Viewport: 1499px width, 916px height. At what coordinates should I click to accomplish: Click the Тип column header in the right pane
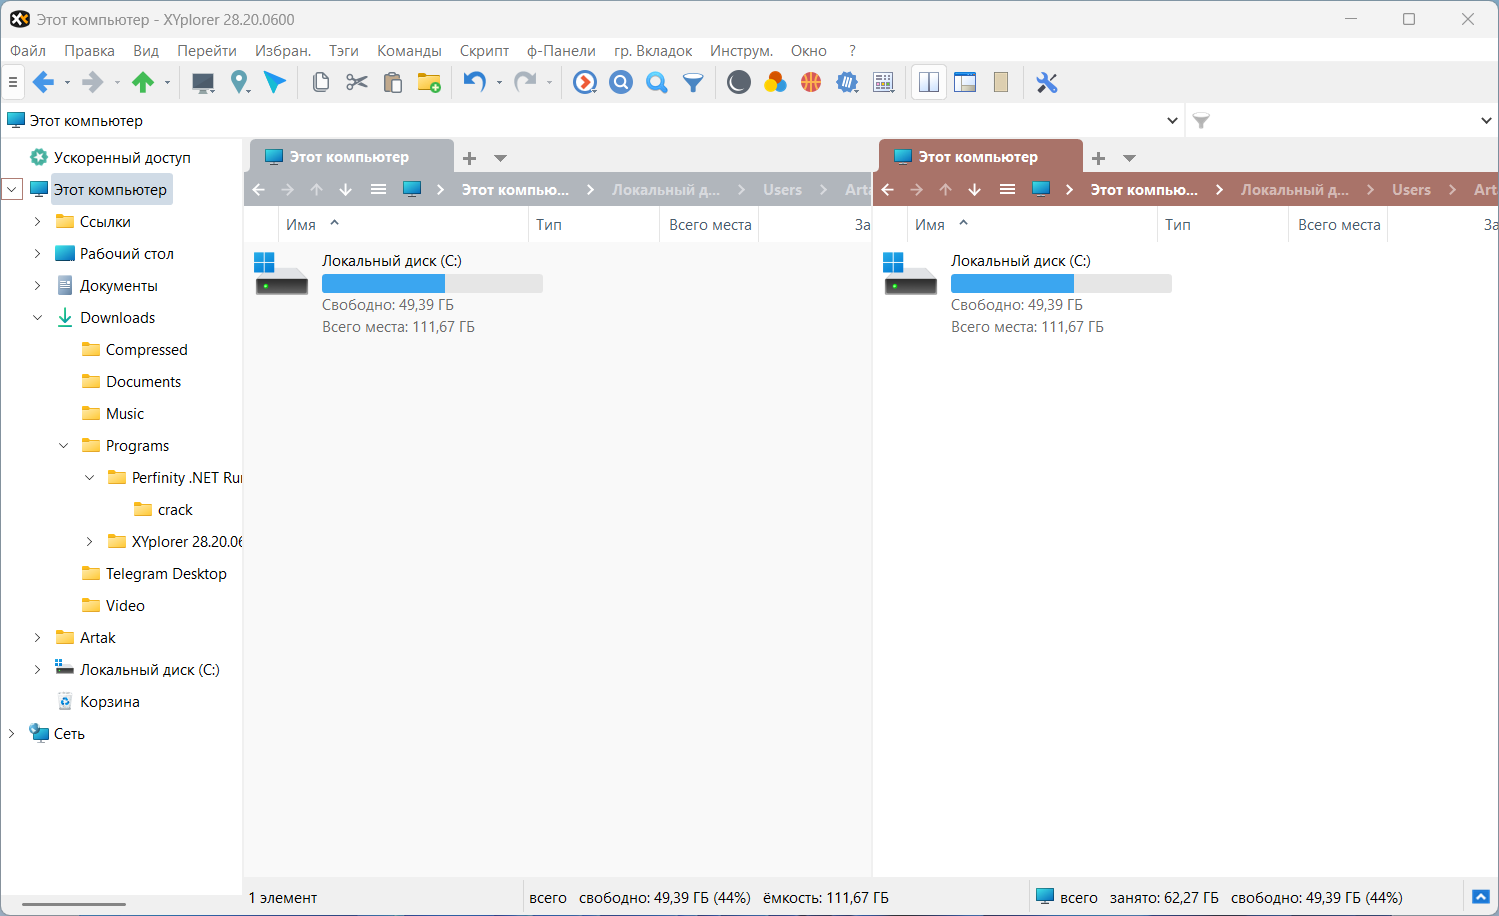[x=1178, y=225]
